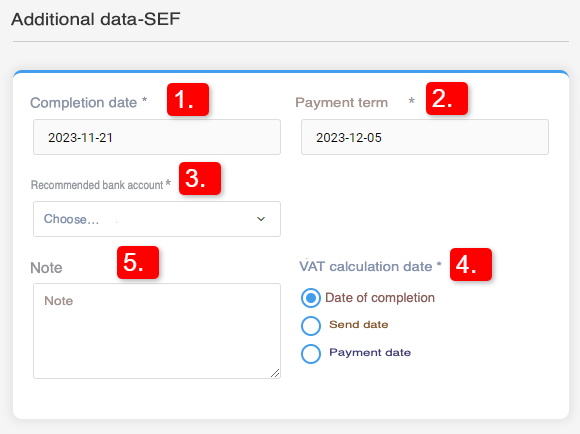Click the red number 4 marker

pos(471,265)
